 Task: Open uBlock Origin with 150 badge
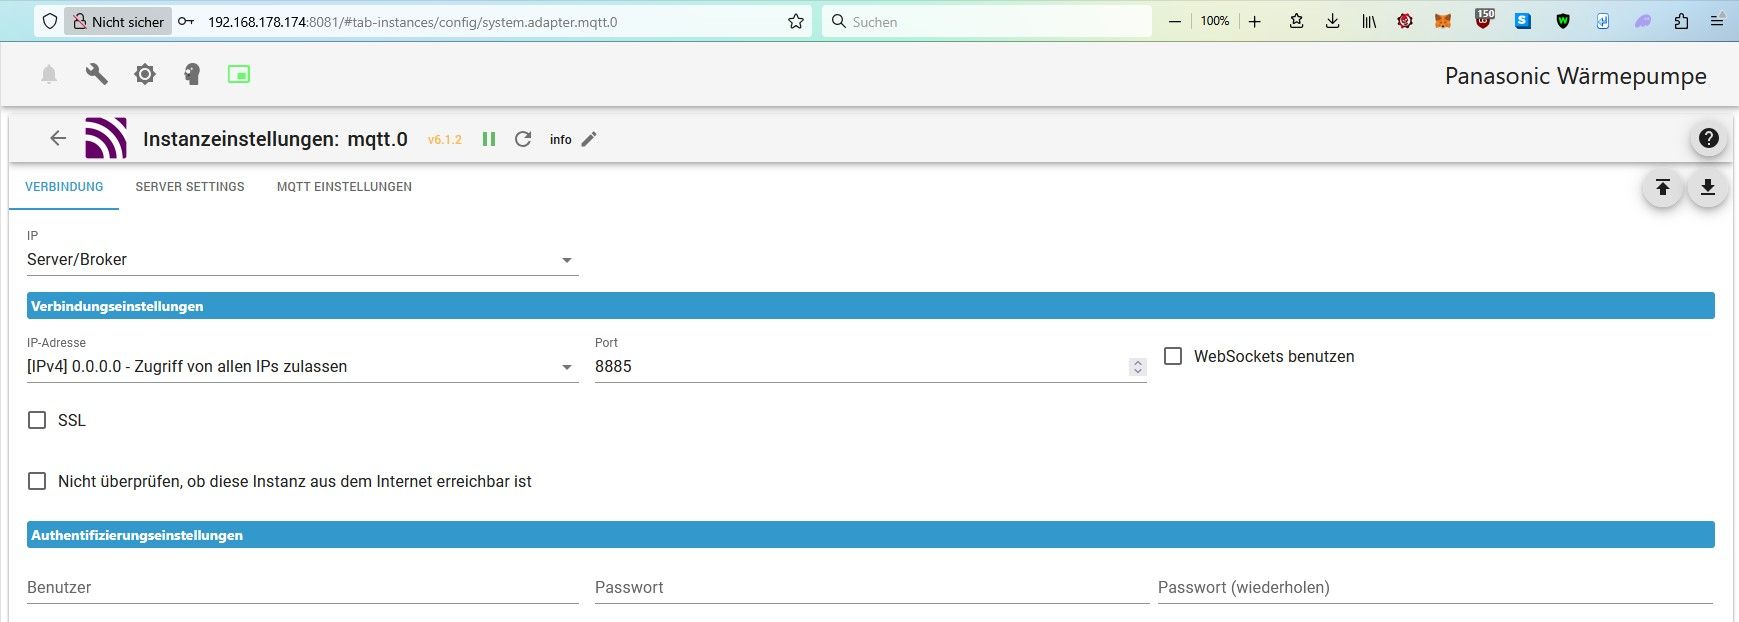click(x=1484, y=19)
